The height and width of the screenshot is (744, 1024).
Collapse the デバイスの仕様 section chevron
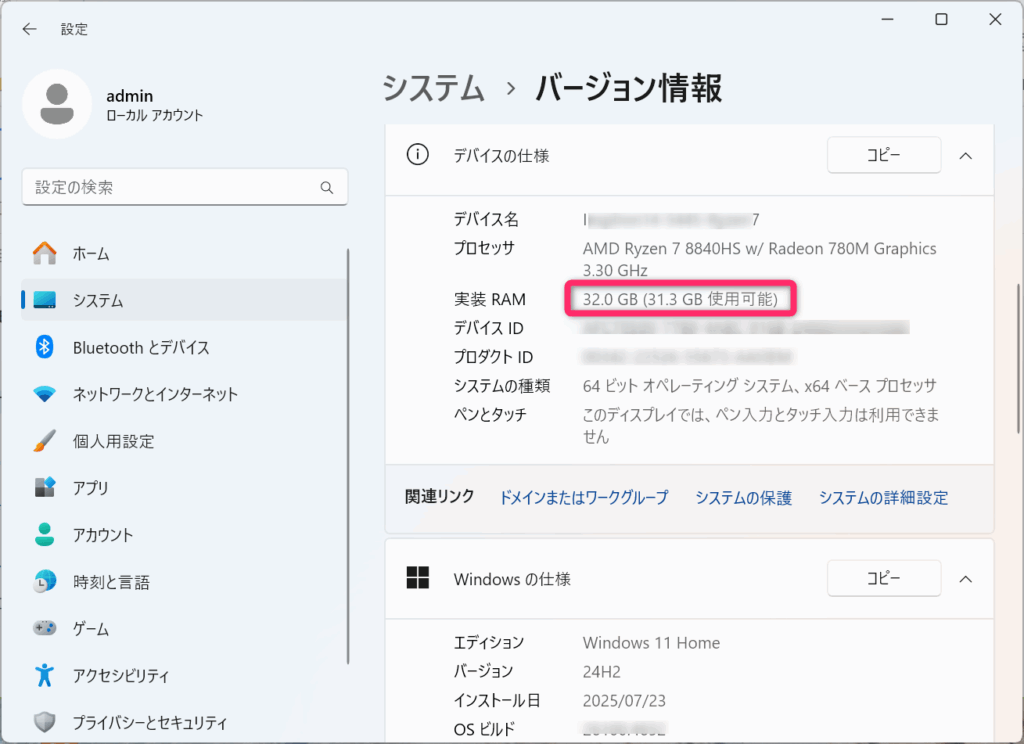tap(965, 155)
